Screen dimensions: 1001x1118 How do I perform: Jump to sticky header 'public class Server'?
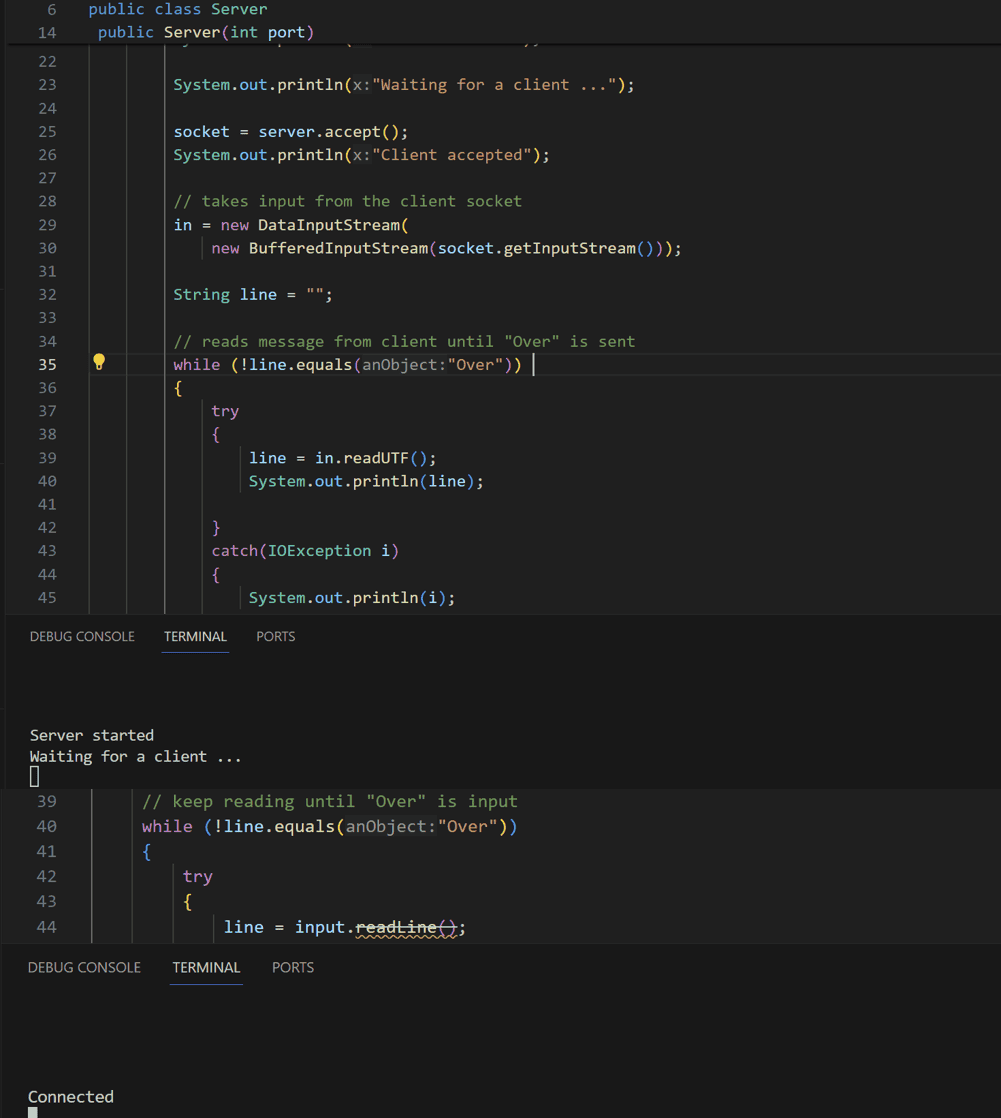click(x=177, y=10)
